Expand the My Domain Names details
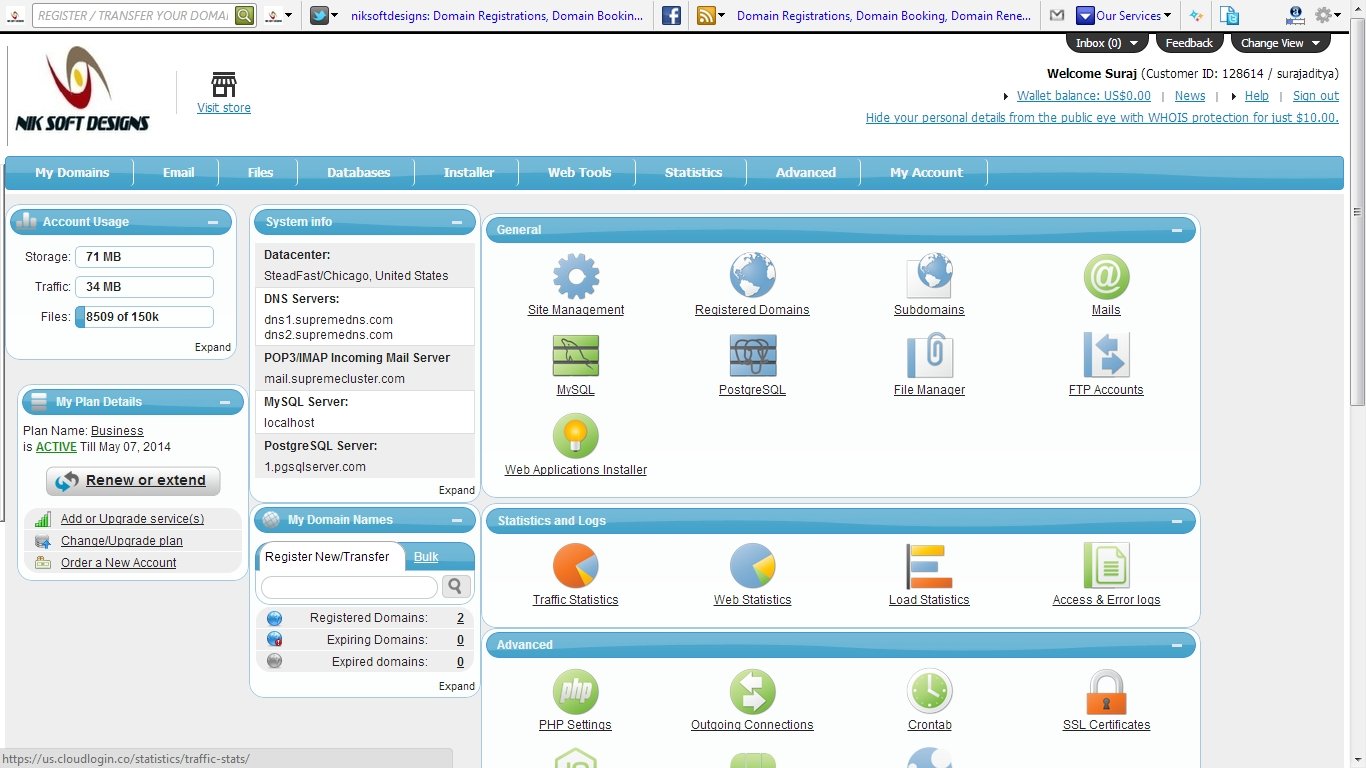The height and width of the screenshot is (768, 1366). 457,686
